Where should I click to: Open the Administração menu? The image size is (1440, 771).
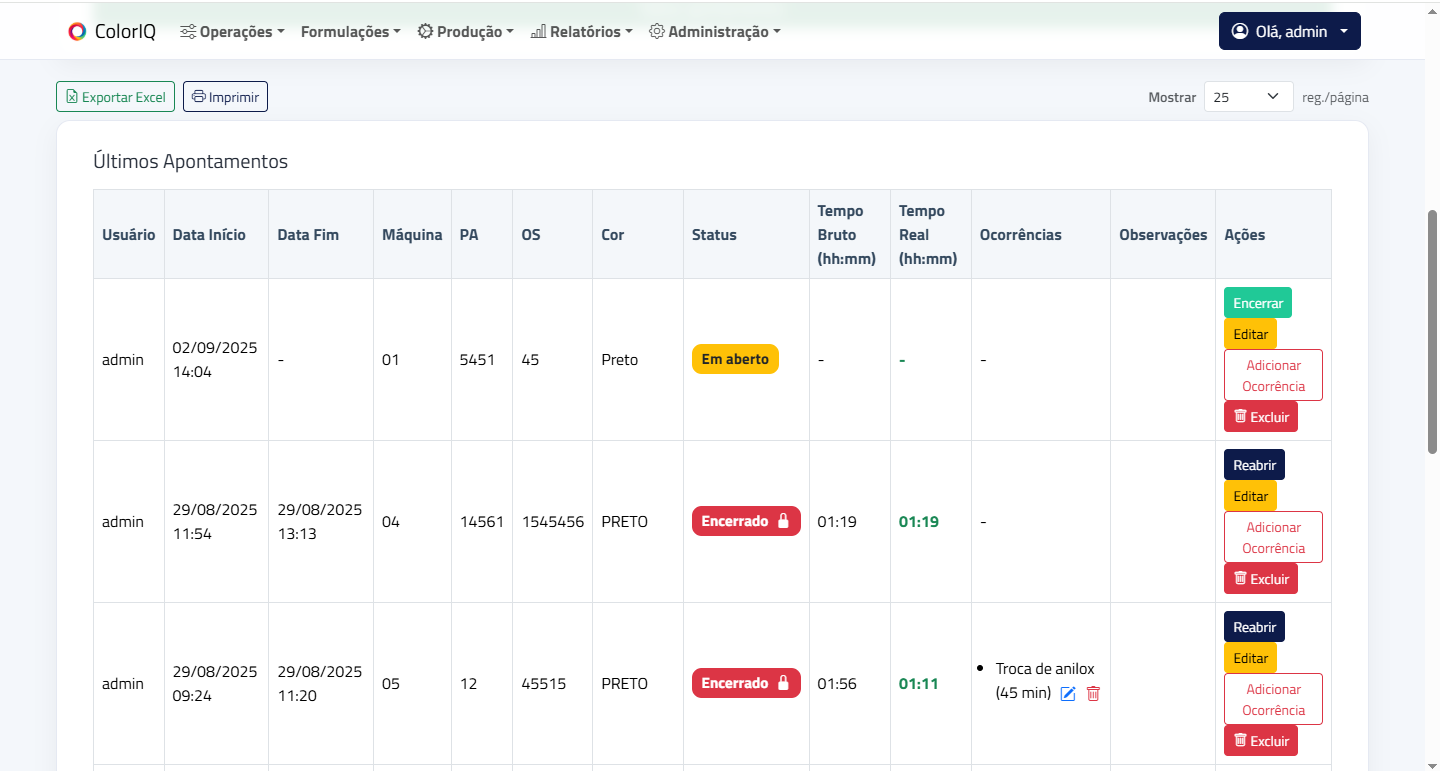(714, 32)
